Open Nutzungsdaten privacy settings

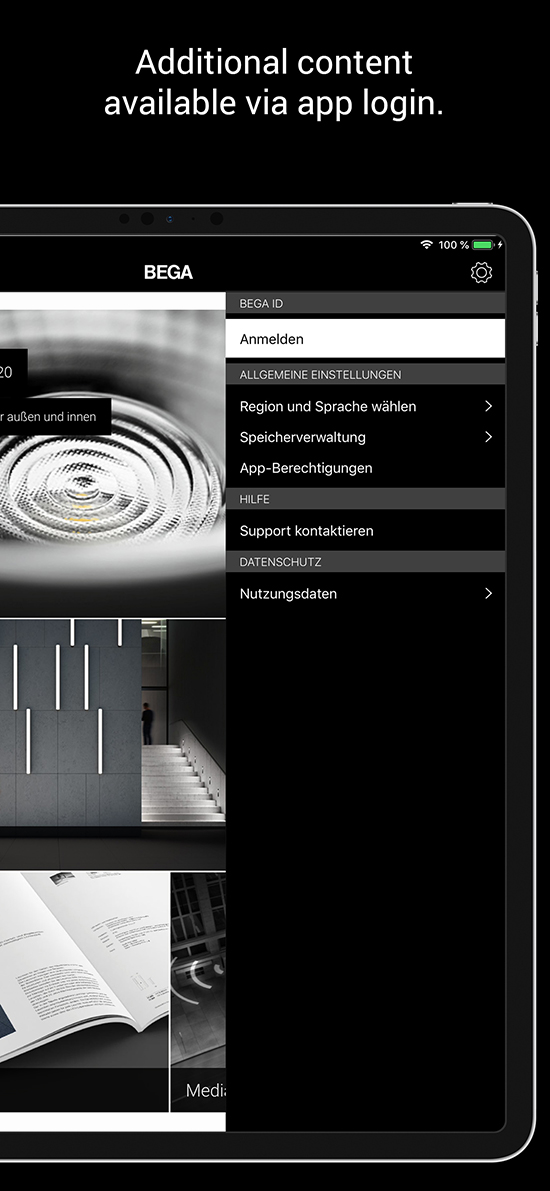point(365,593)
